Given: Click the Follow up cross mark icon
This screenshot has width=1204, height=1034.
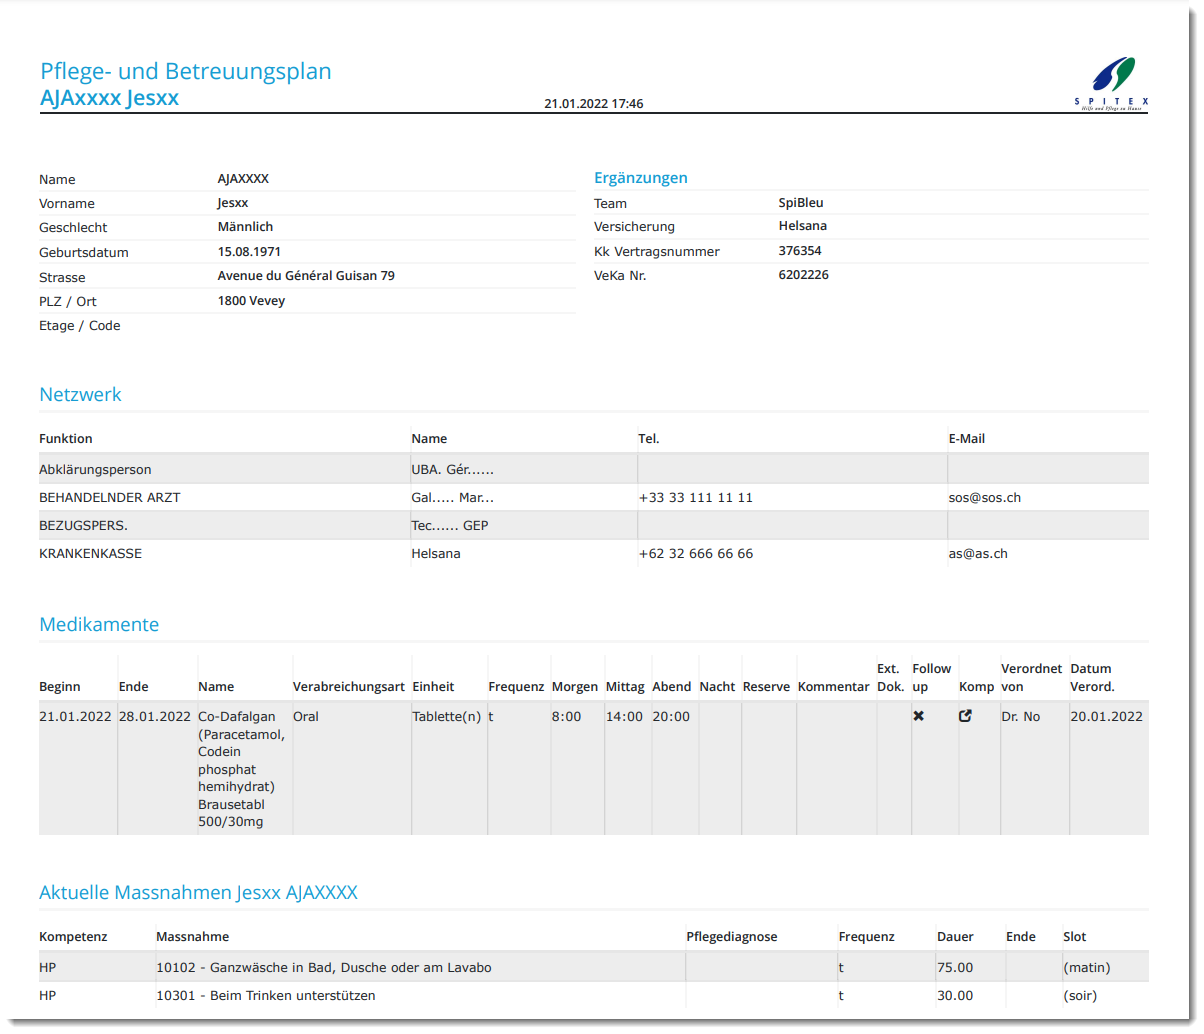Looking at the screenshot, I should (918, 716).
